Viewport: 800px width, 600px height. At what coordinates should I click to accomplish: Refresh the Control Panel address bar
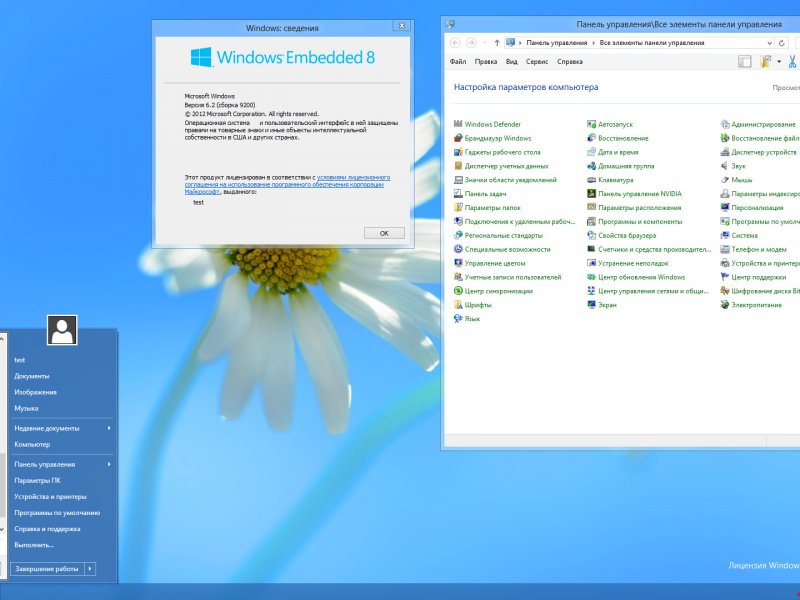click(782, 43)
